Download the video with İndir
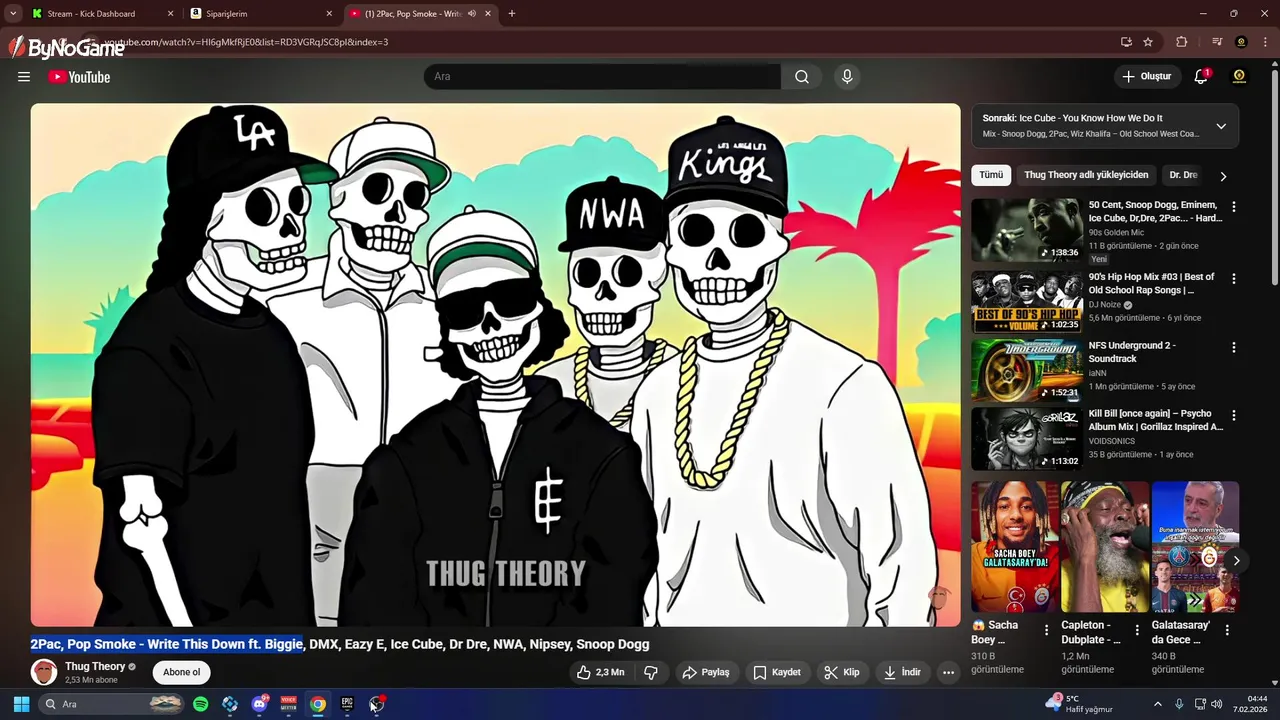This screenshot has height=720, width=1280. pos(902,673)
